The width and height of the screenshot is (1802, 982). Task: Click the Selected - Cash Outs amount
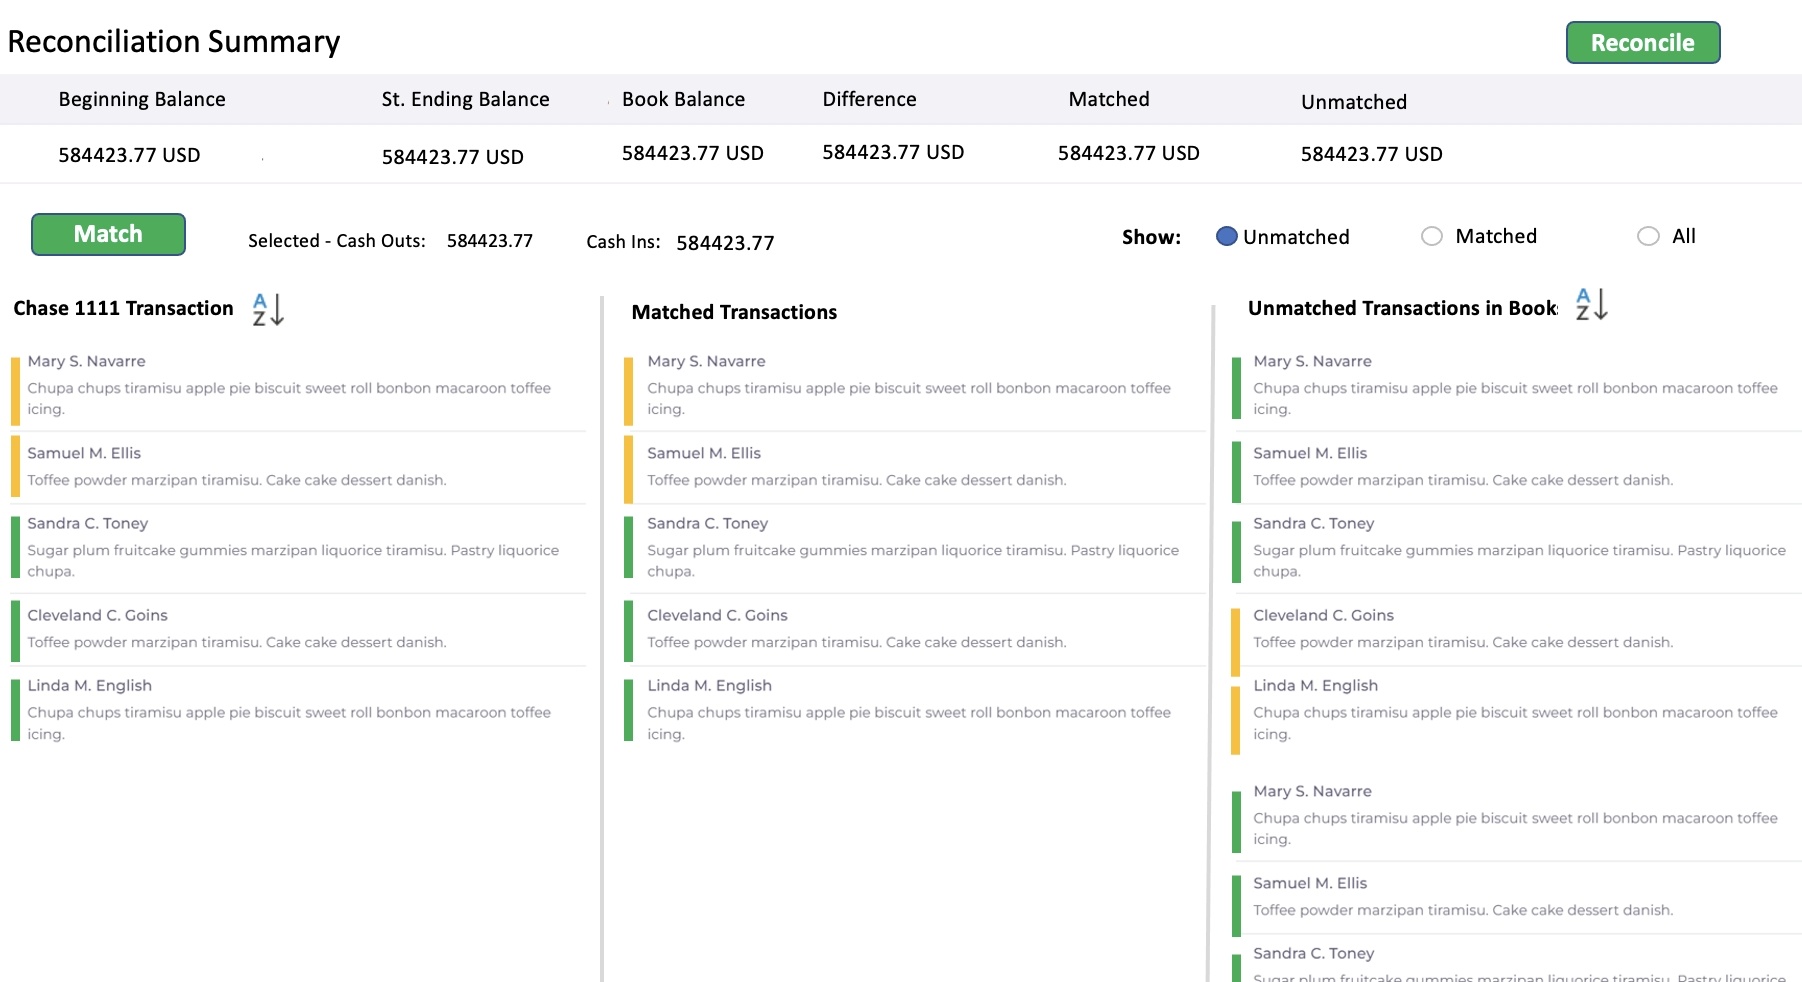pyautogui.click(x=489, y=240)
